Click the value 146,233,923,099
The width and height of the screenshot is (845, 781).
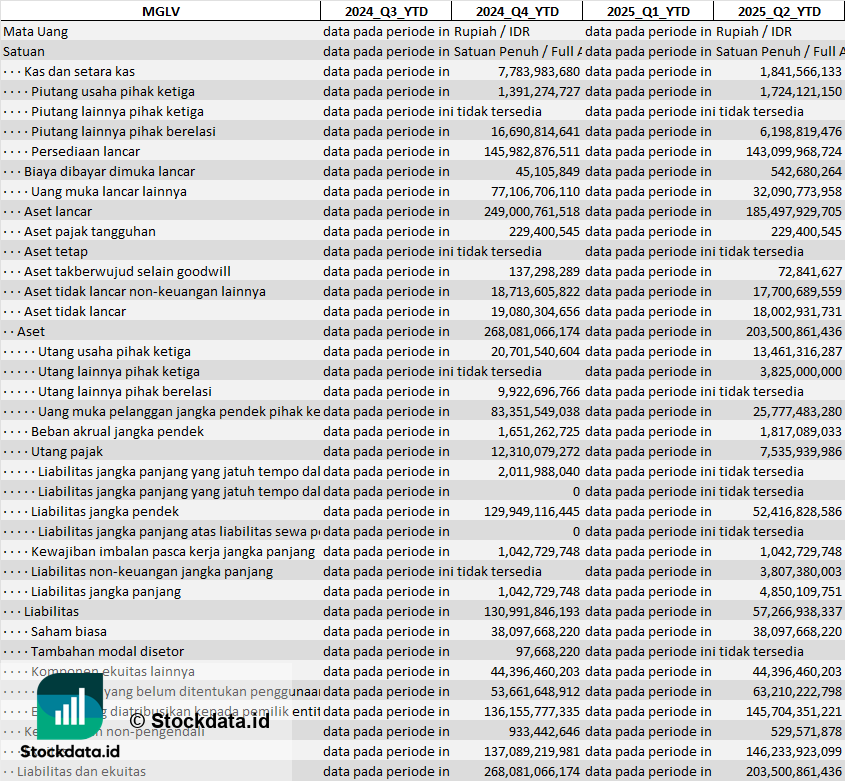794,751
